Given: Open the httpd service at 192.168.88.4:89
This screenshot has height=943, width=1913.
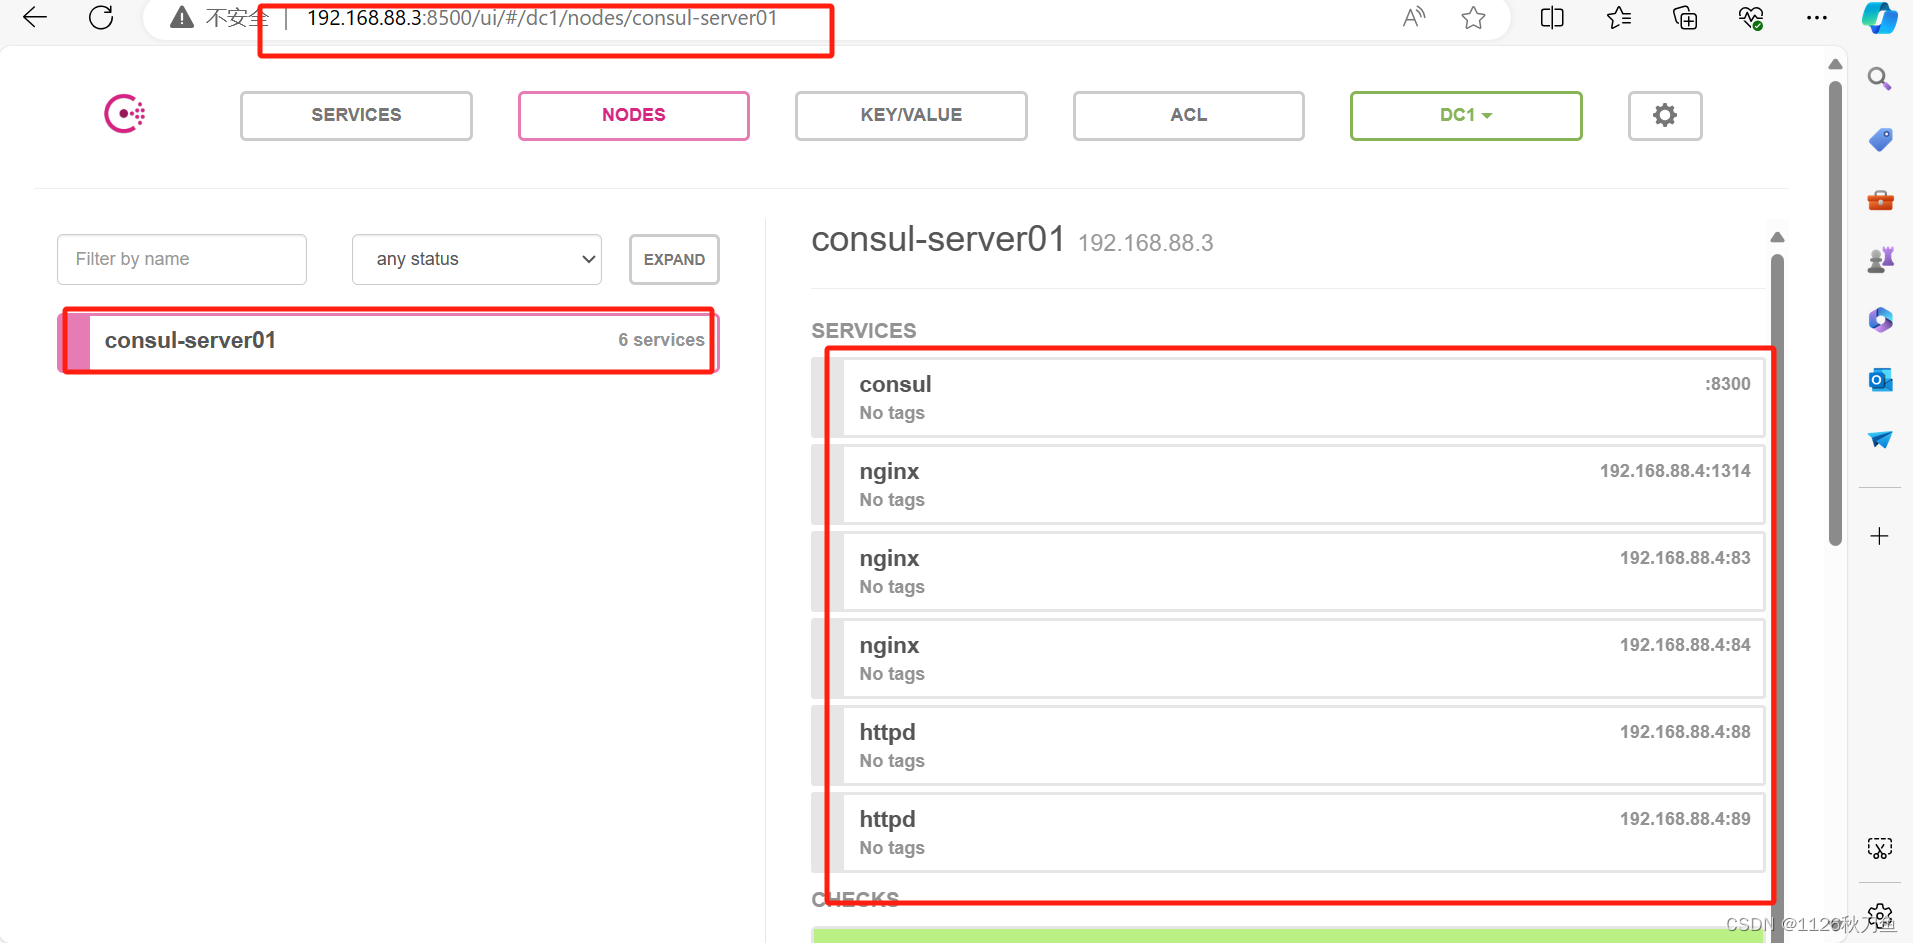Looking at the screenshot, I should (x=1288, y=832).
